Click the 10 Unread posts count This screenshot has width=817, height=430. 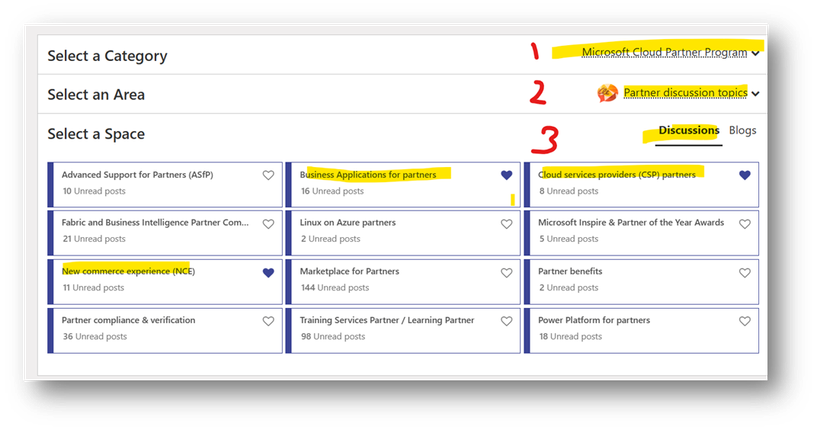[x=94, y=191]
